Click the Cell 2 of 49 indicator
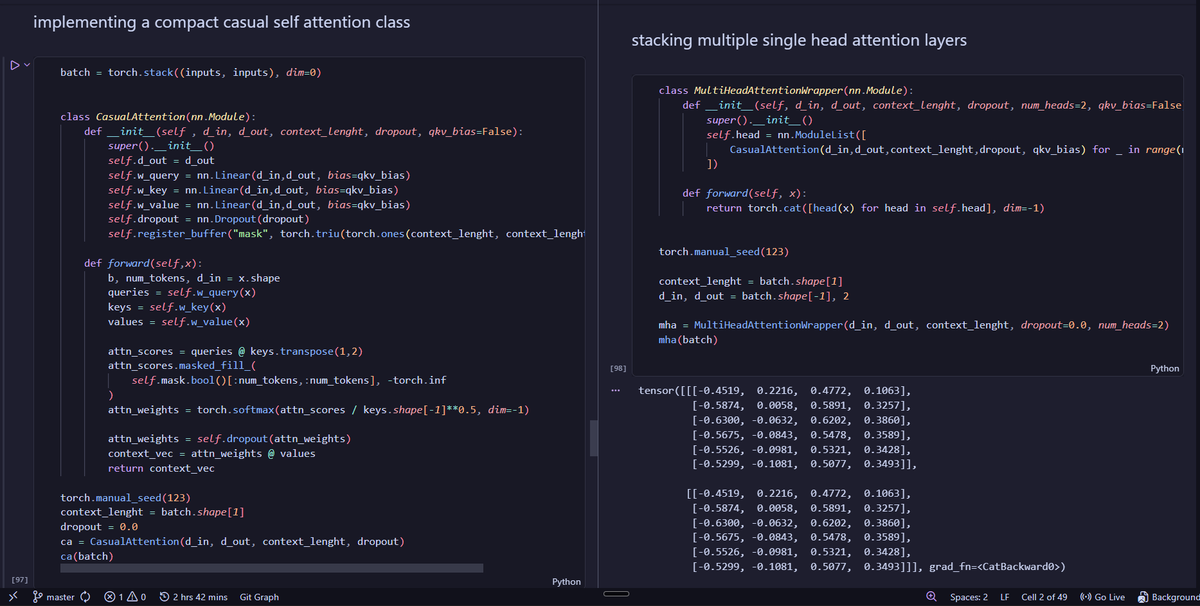Image resolution: width=1200 pixels, height=606 pixels. tap(1044, 597)
